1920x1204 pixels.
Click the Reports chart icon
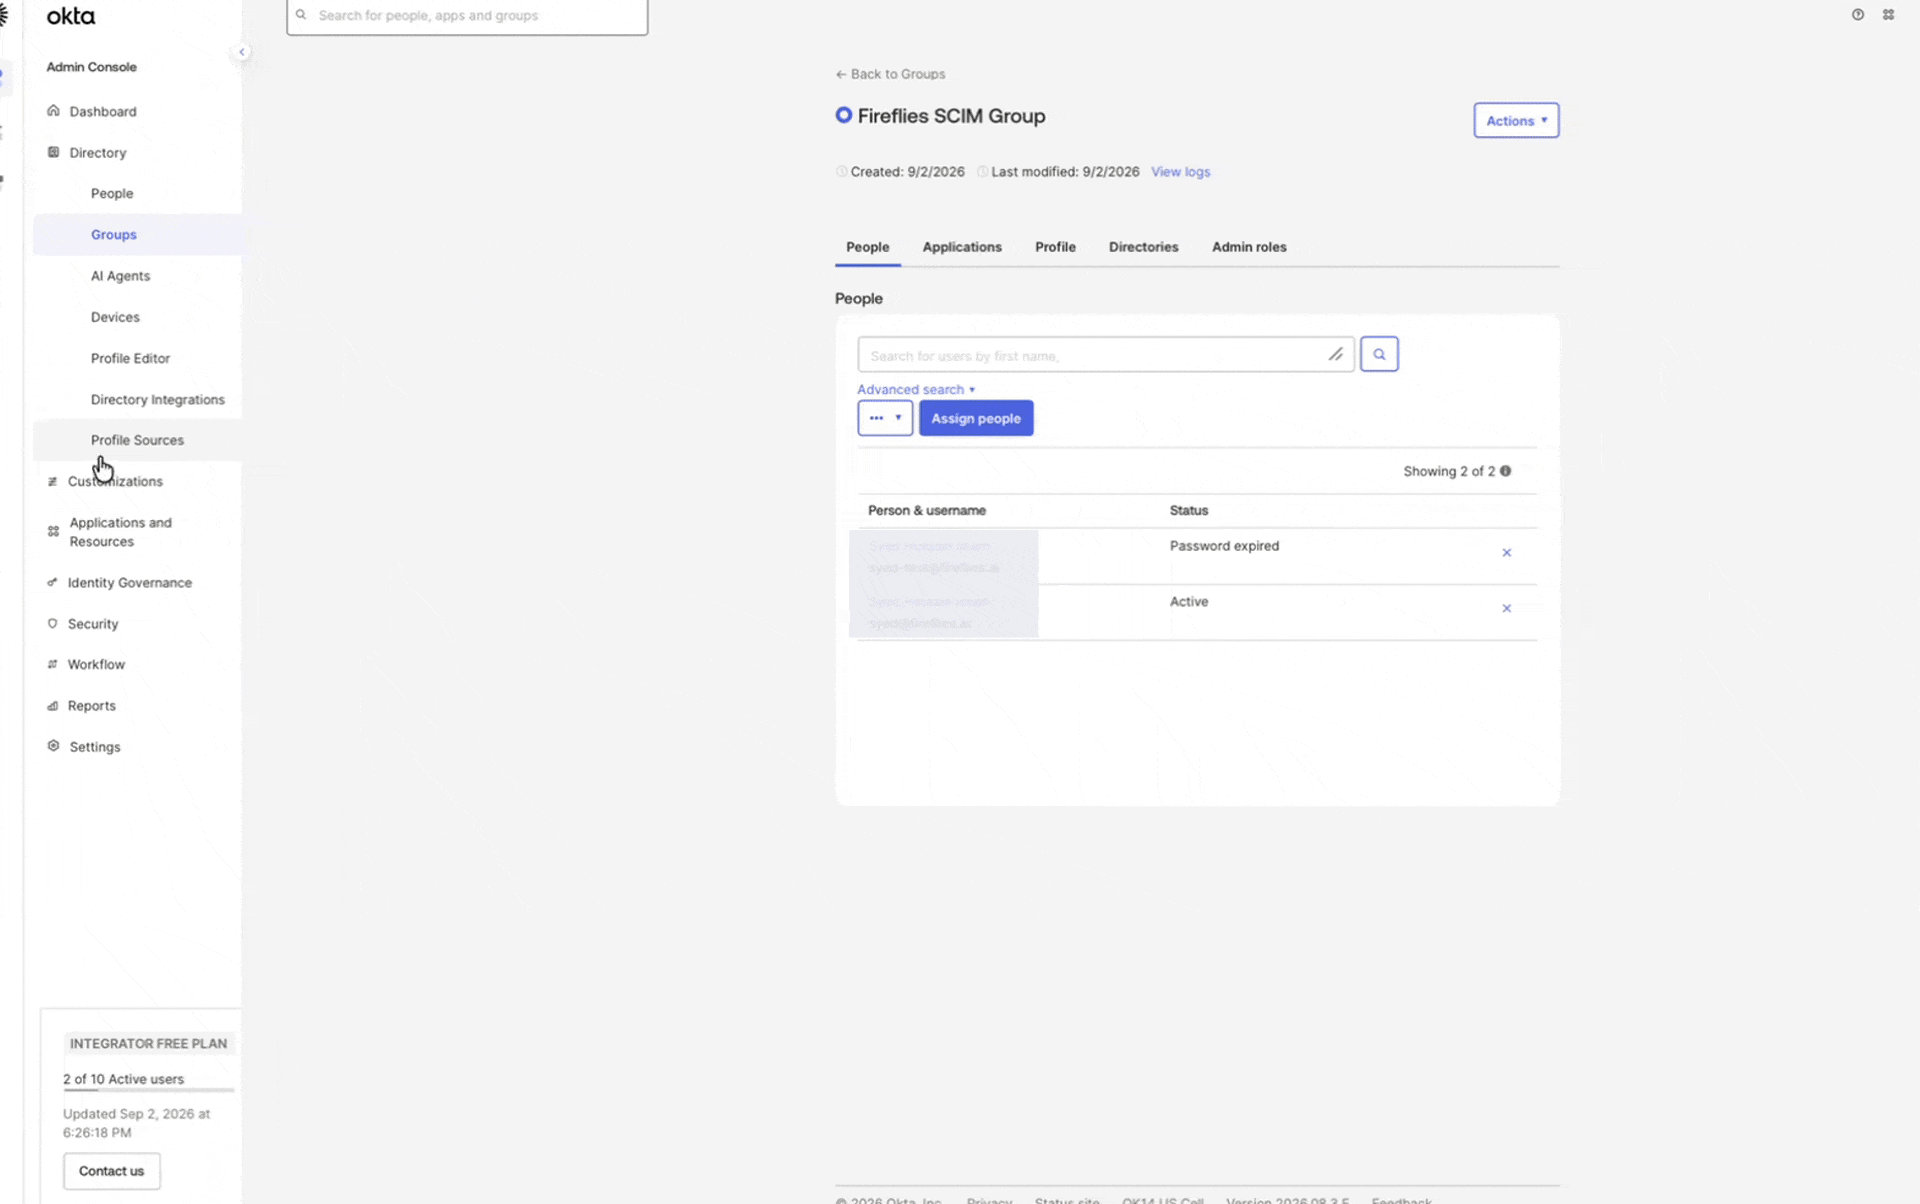[x=52, y=705]
